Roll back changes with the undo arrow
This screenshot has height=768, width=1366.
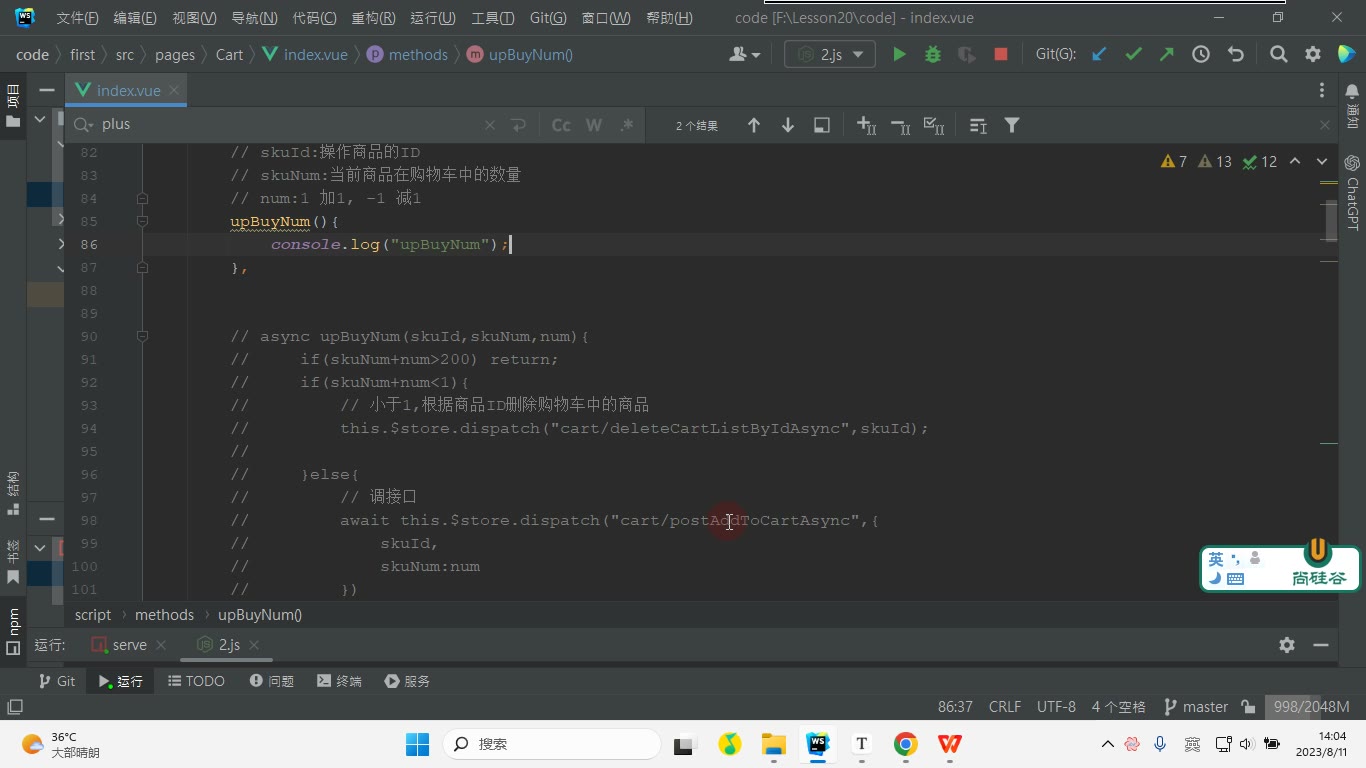pos(1236,55)
